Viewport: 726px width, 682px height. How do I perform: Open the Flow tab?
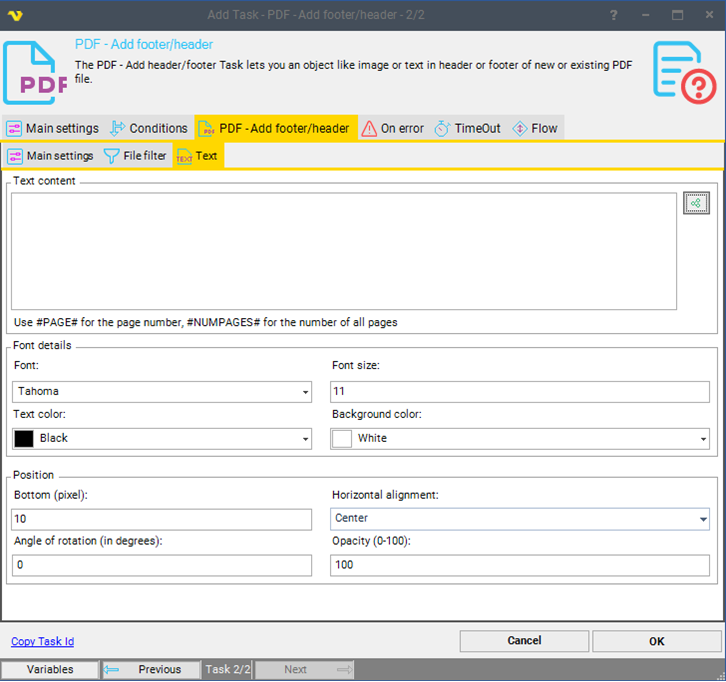[535, 128]
